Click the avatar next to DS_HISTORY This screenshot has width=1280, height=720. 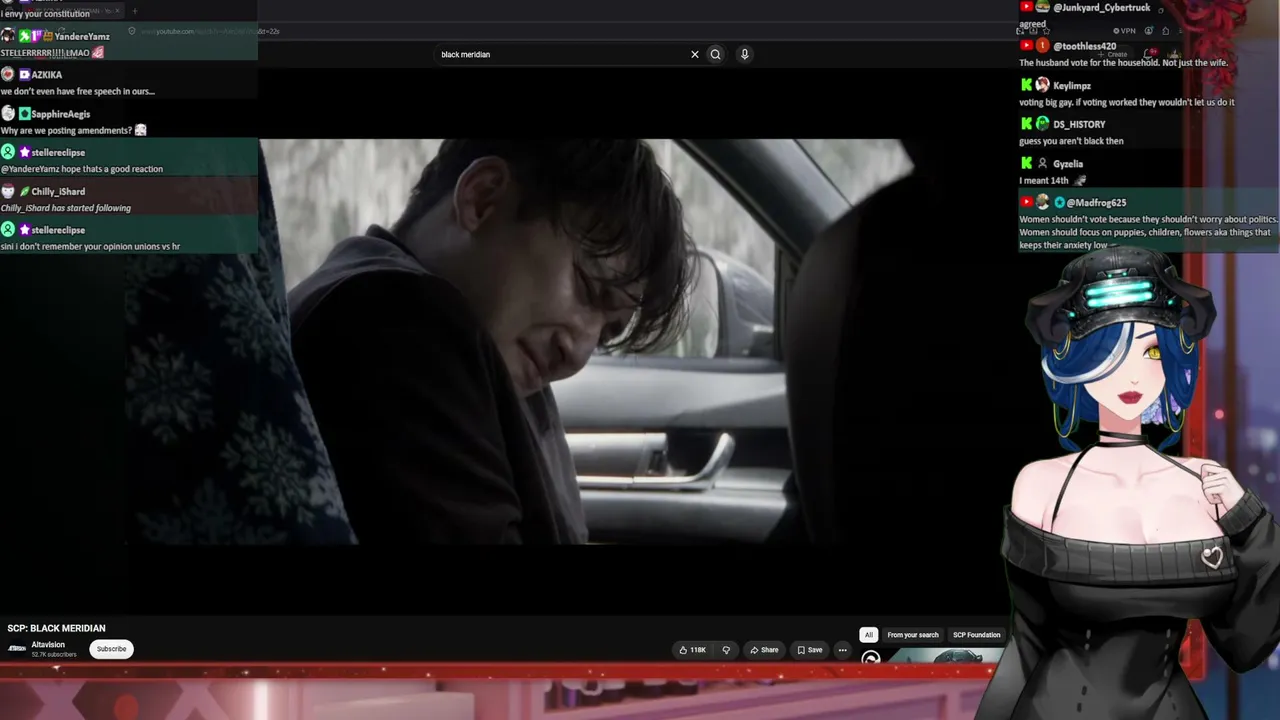[x=1043, y=124]
